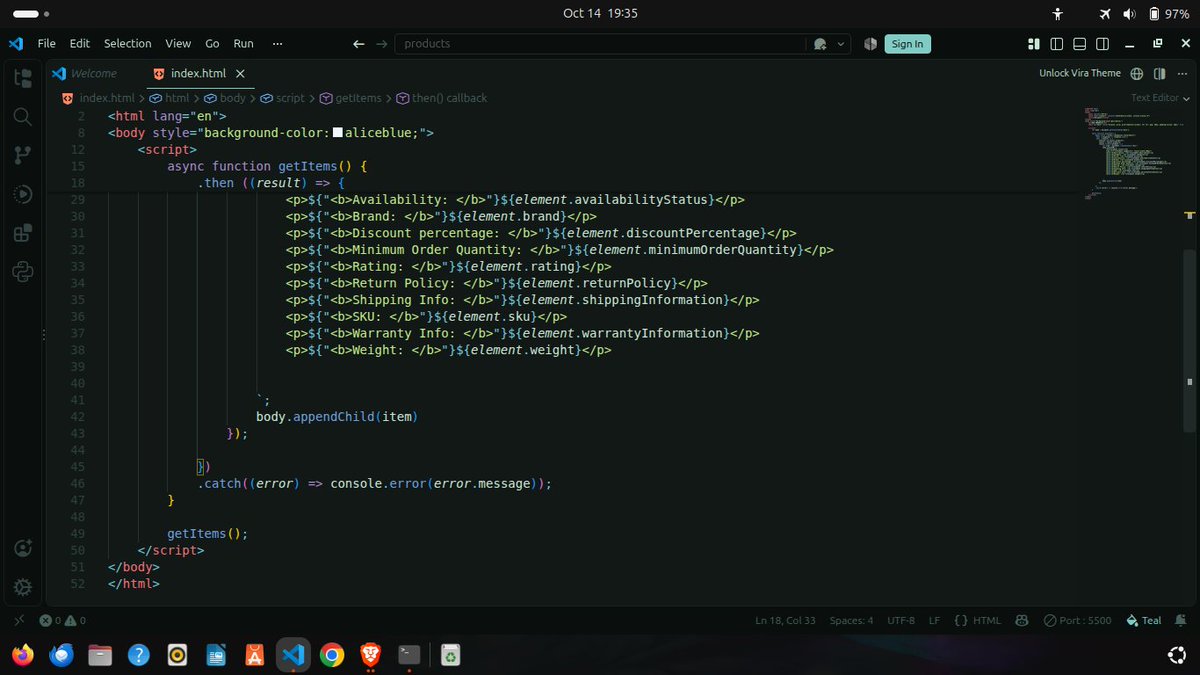1200x675 pixels.
Task: Open the Selection menu
Action: 128,44
